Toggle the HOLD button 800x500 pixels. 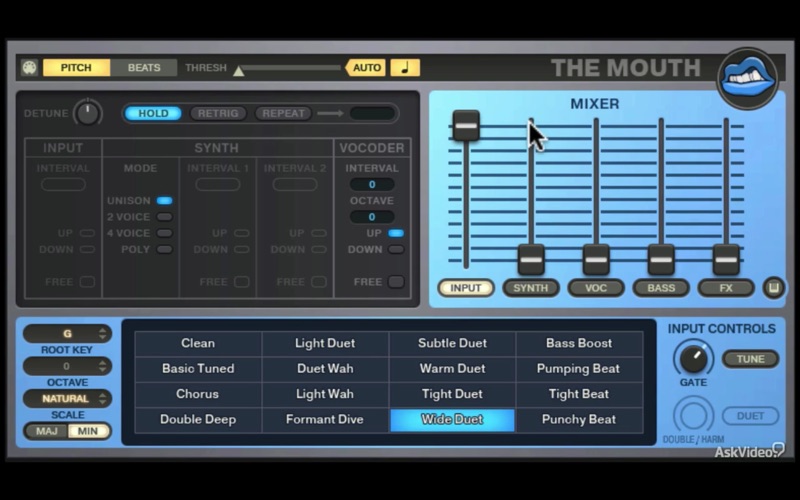(153, 113)
